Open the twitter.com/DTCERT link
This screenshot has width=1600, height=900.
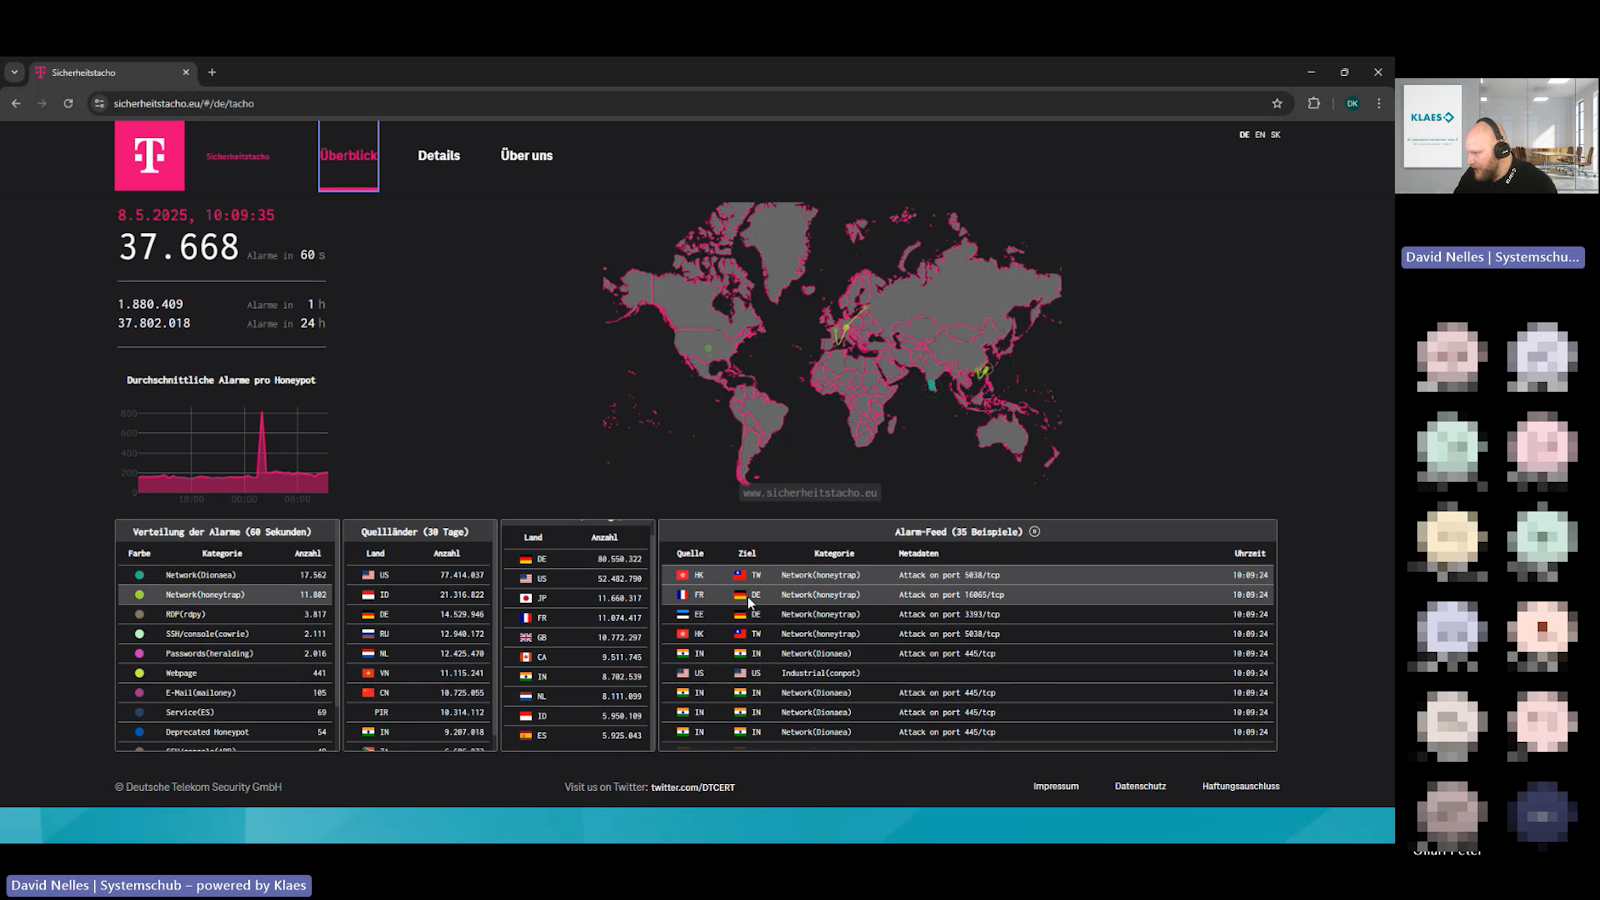coord(692,788)
